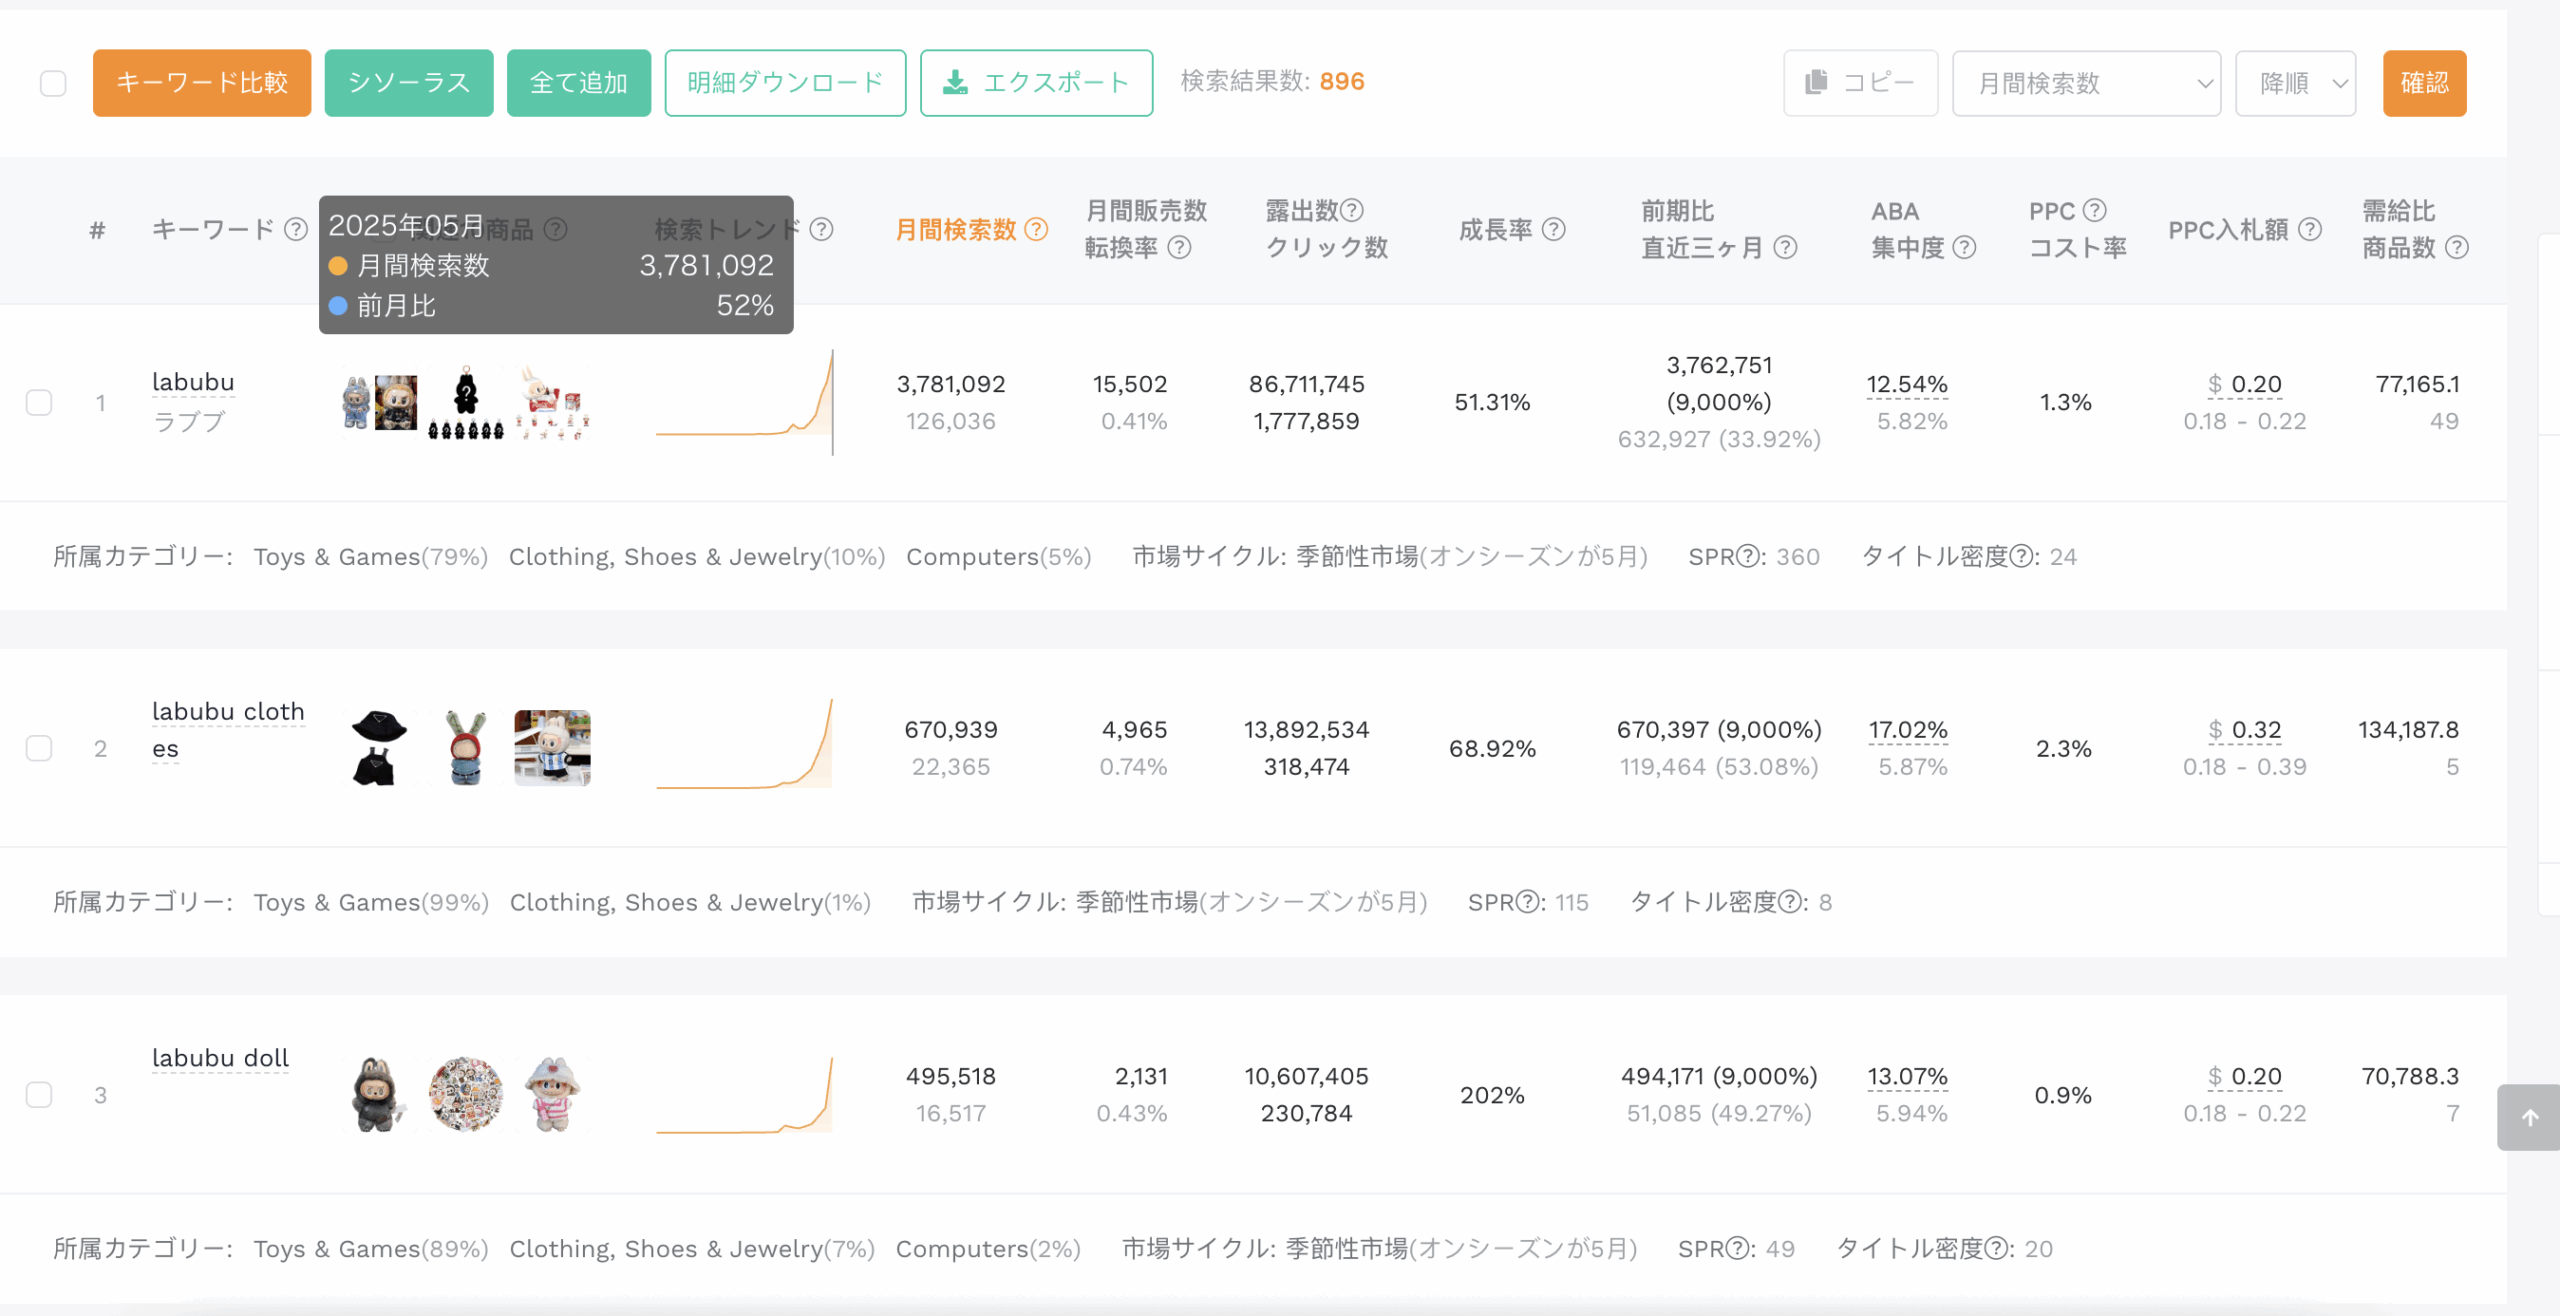The image size is (2560, 1316).
Task: Sort by the 月間検索数 column header
Action: (x=956, y=230)
